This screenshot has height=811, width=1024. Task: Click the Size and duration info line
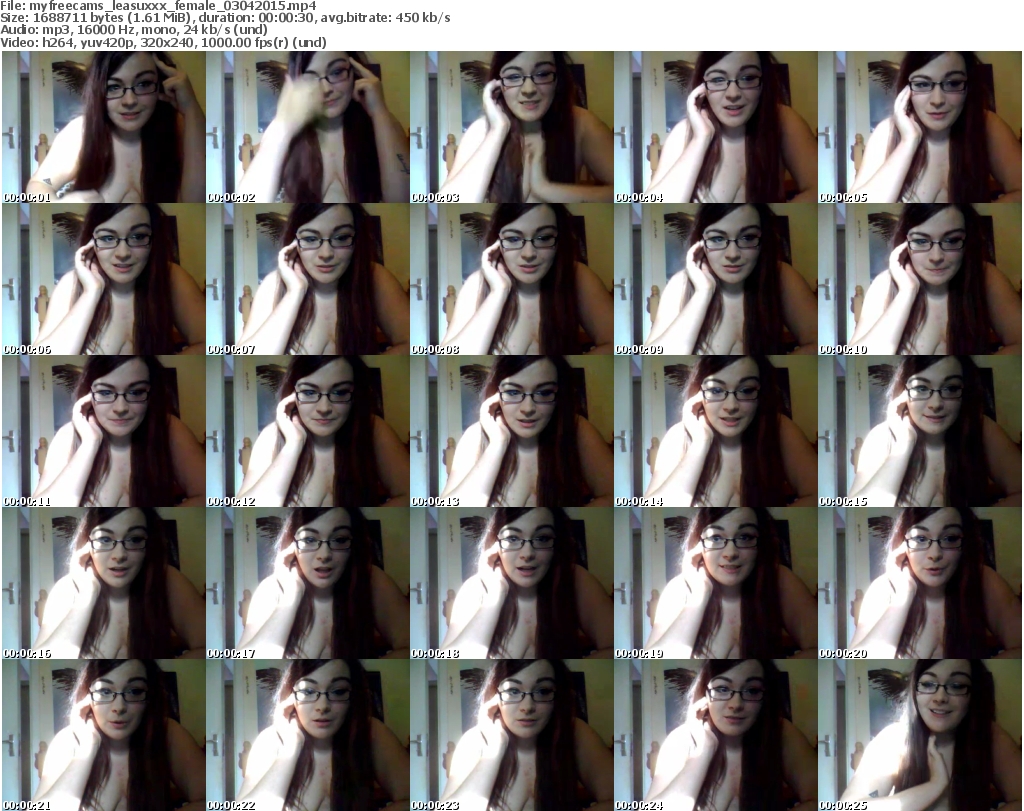tap(225, 18)
